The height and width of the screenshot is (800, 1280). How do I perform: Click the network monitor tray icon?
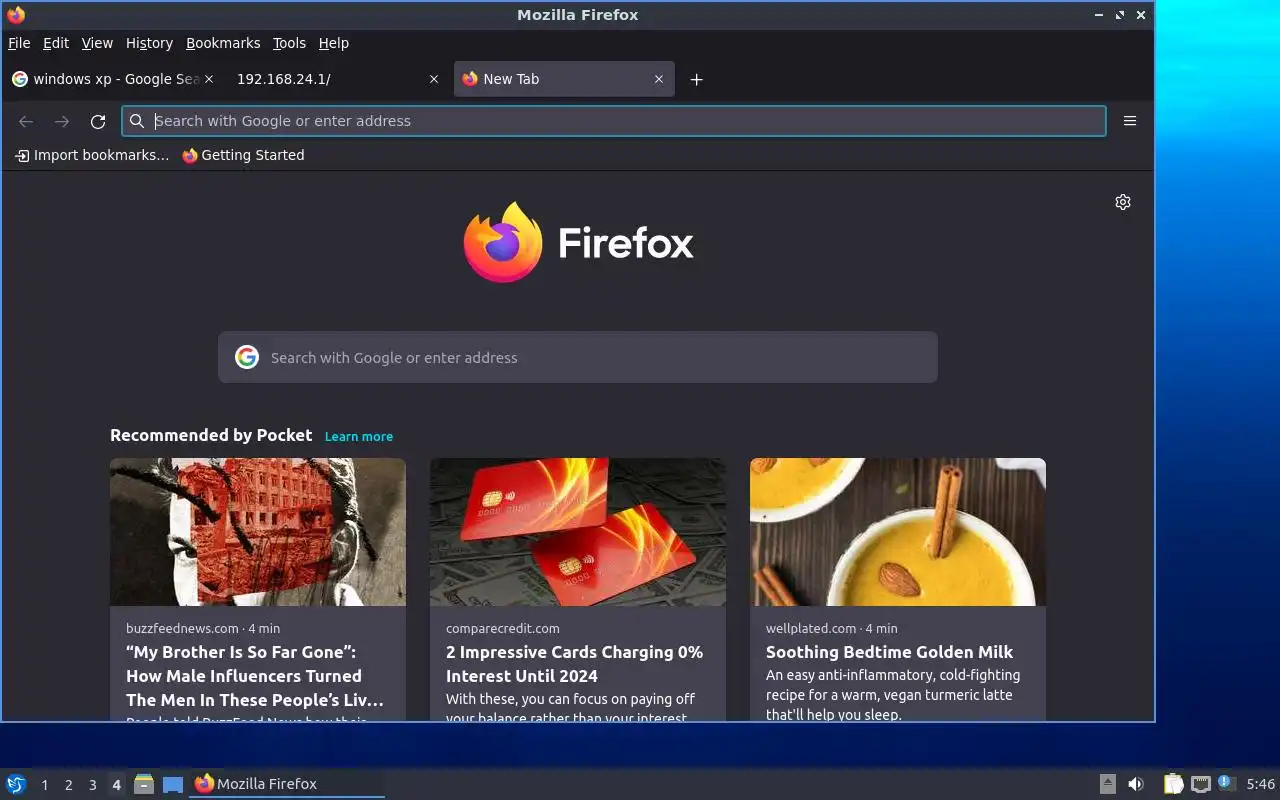1201,784
